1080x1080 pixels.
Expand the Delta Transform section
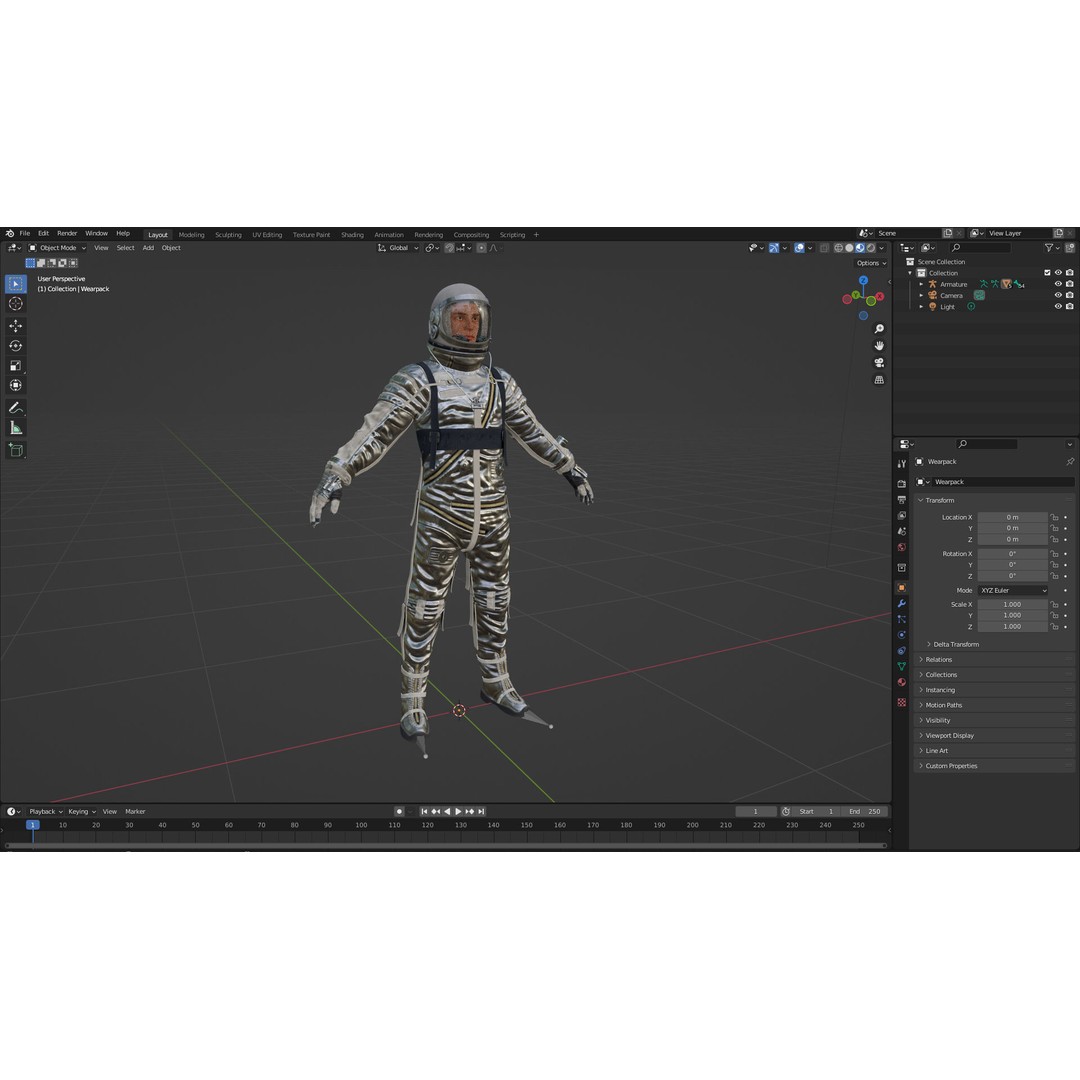pos(956,644)
